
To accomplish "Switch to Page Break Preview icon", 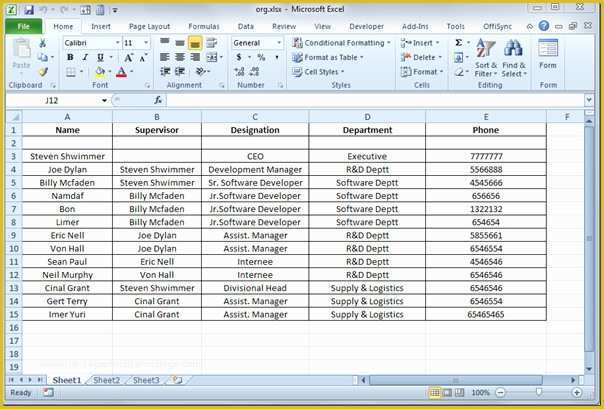I will pyautogui.click(x=460, y=392).
